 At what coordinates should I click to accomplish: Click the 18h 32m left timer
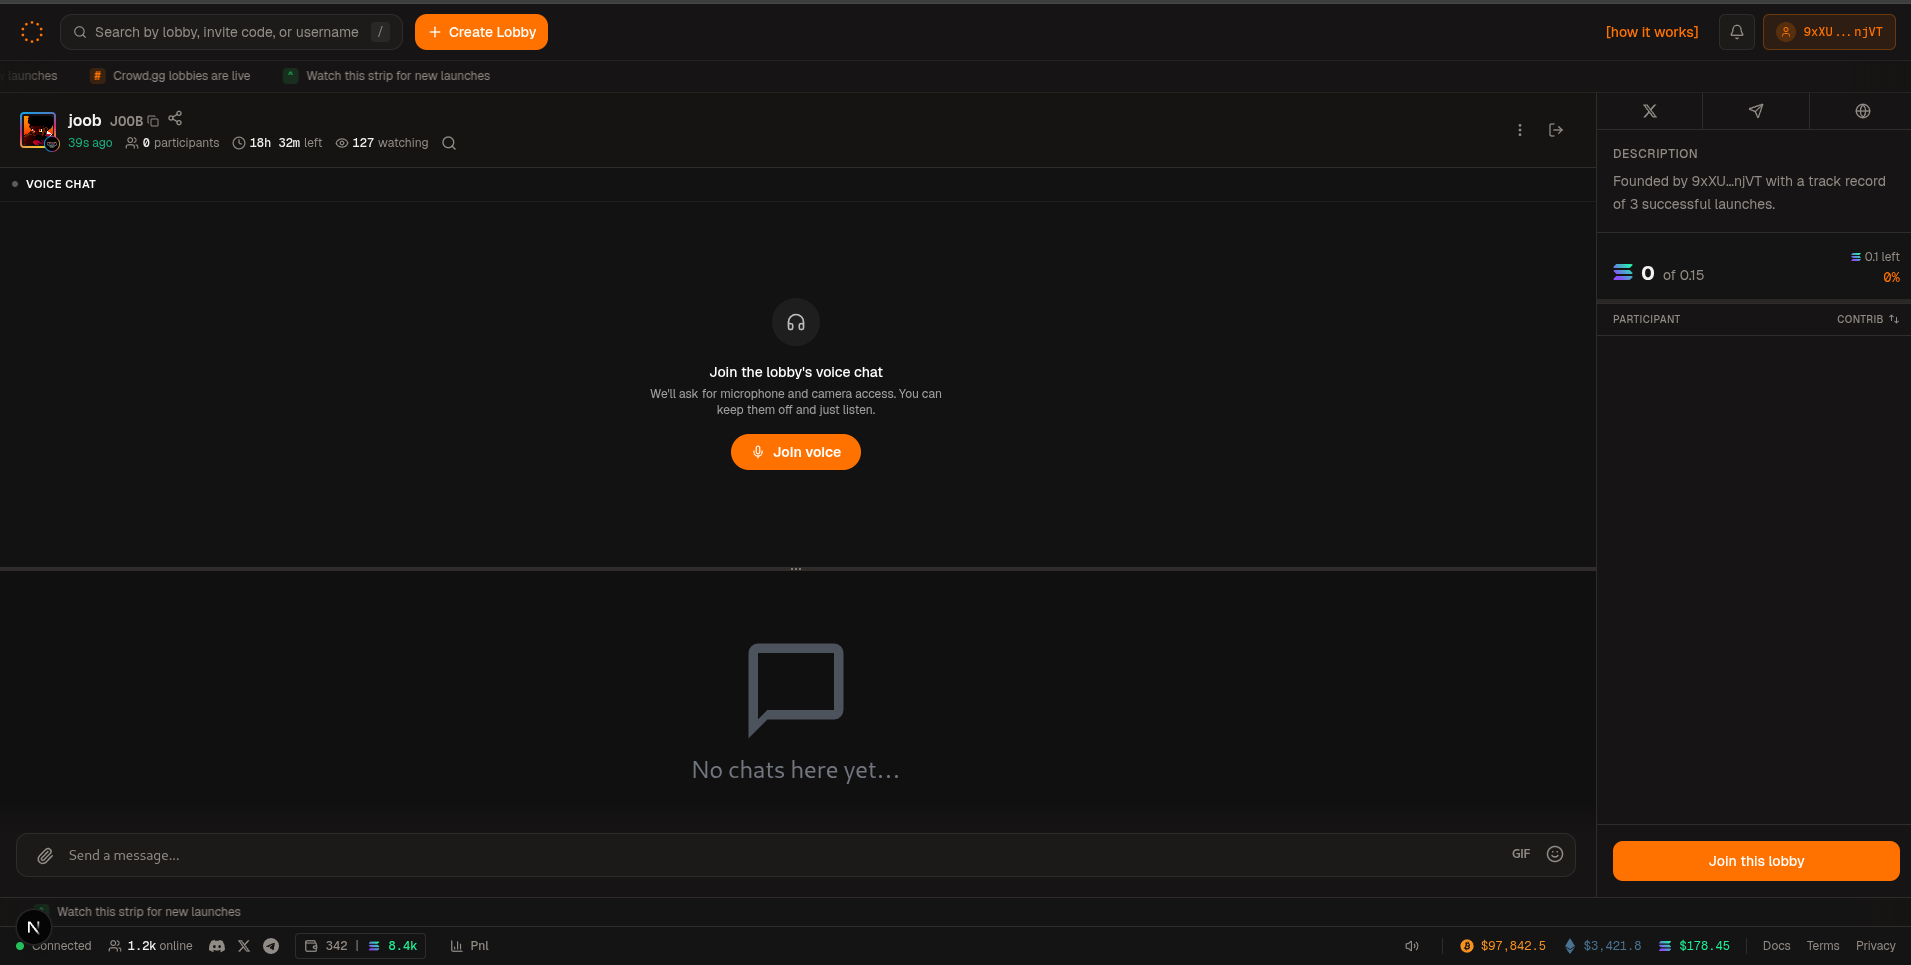277,143
